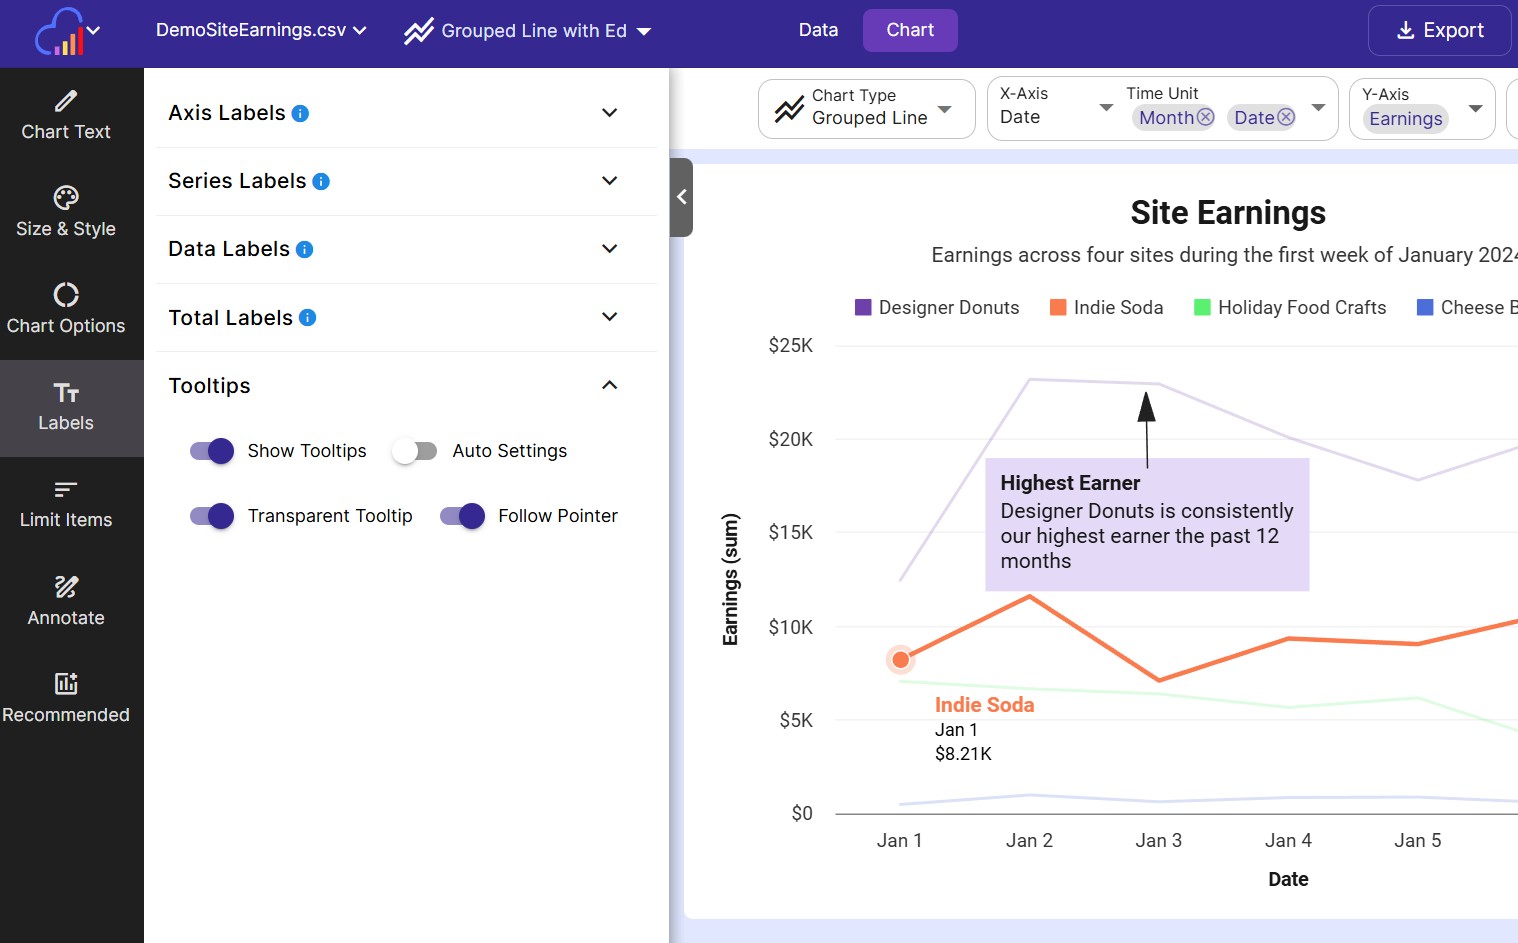Open the Limit Items panel
Image resolution: width=1518 pixels, height=943 pixels.
pos(65,503)
